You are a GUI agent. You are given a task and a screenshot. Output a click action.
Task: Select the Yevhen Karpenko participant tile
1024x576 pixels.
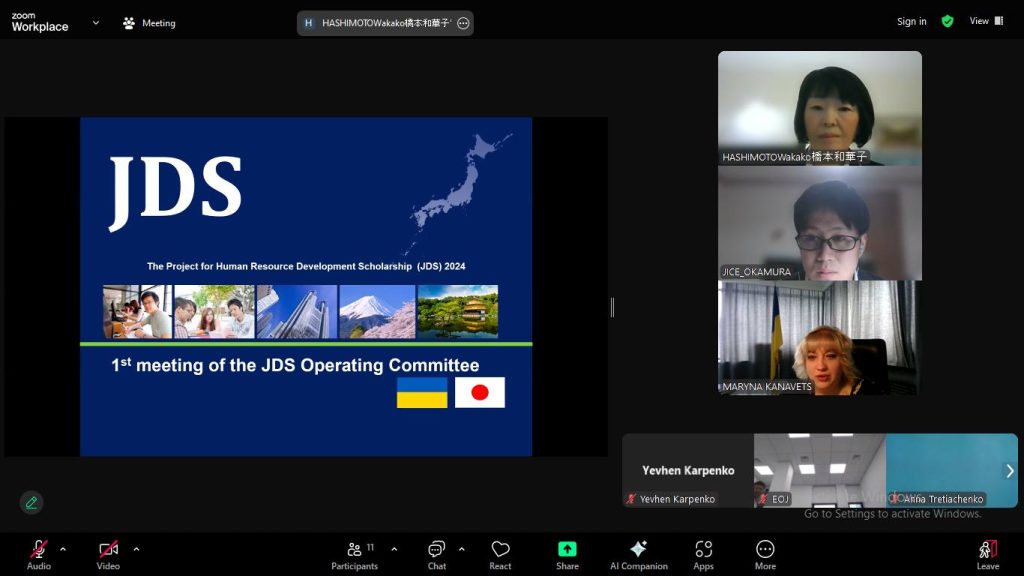[x=688, y=470]
